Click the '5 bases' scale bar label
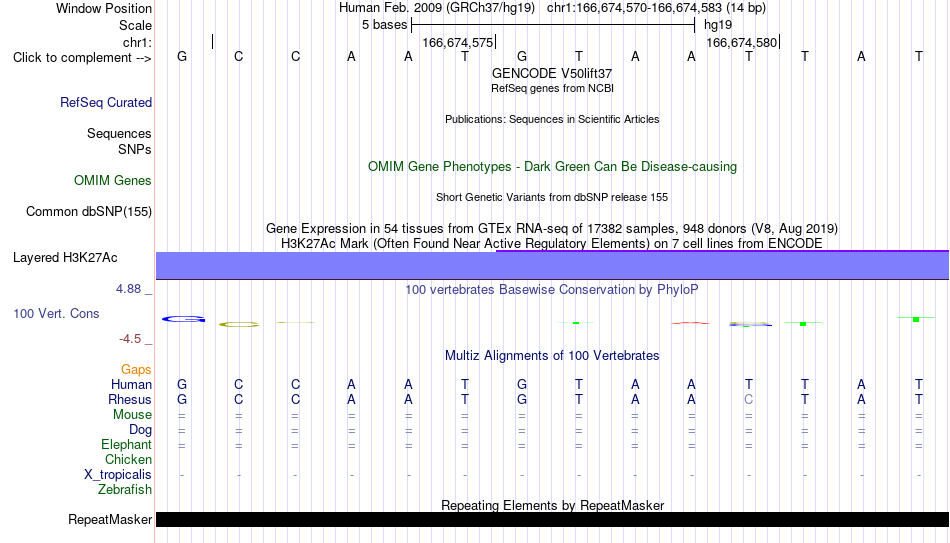 [384, 25]
